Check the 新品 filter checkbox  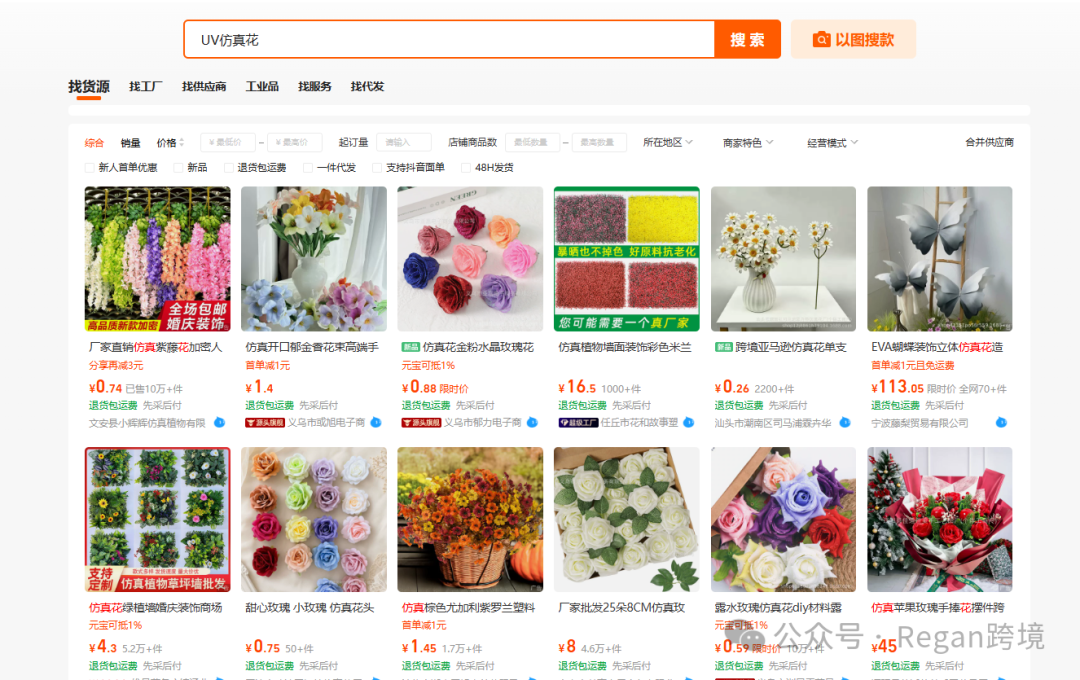pos(178,167)
